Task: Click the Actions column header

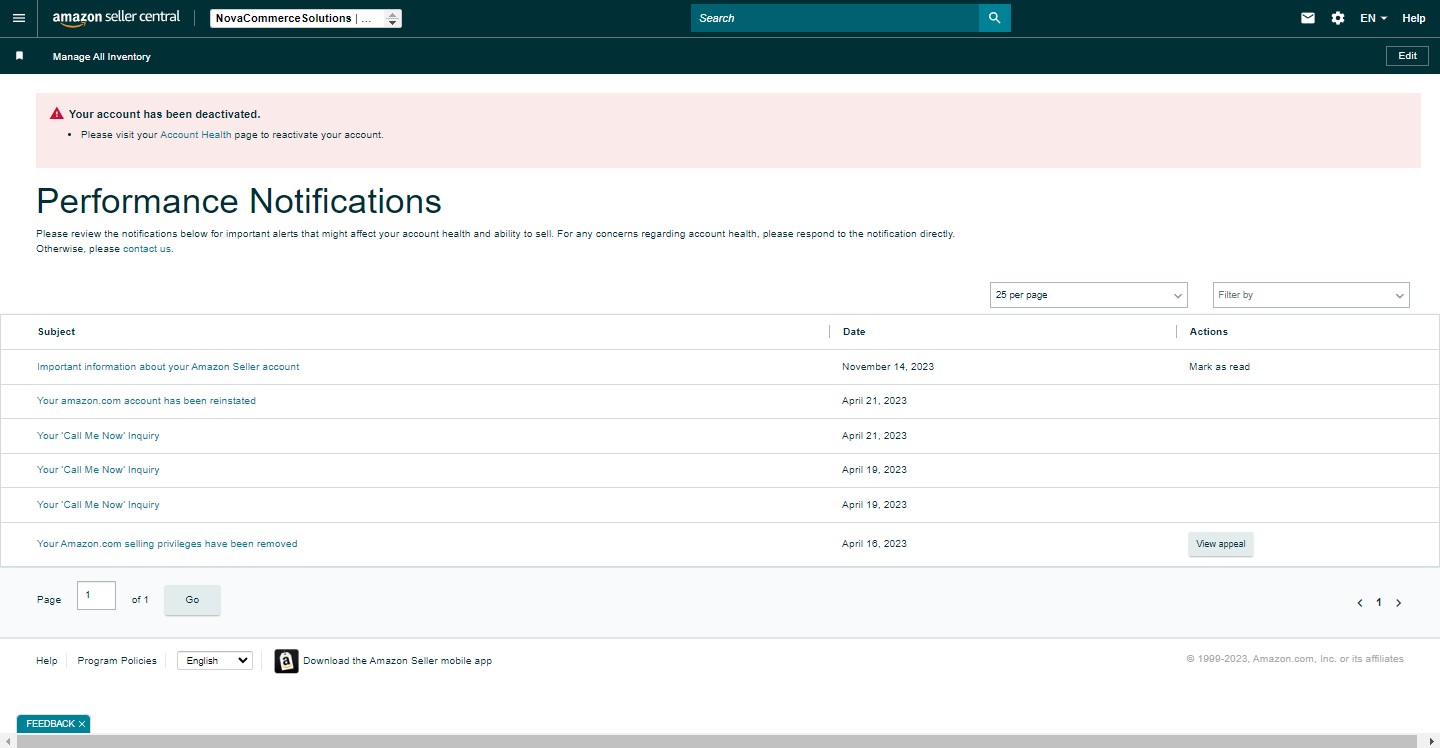Action: click(x=1208, y=332)
